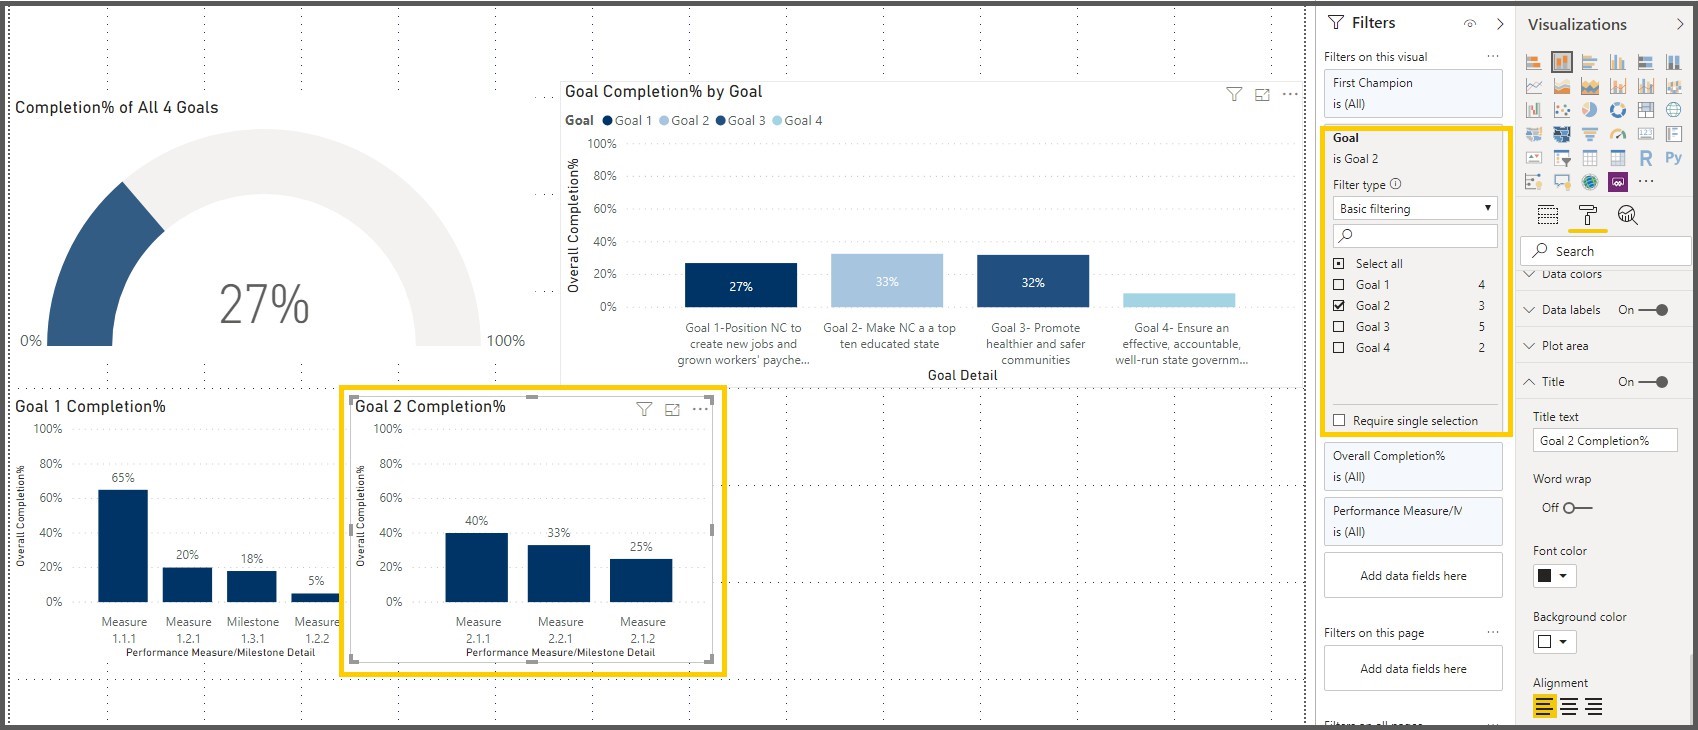Select the card visual

point(1646,134)
